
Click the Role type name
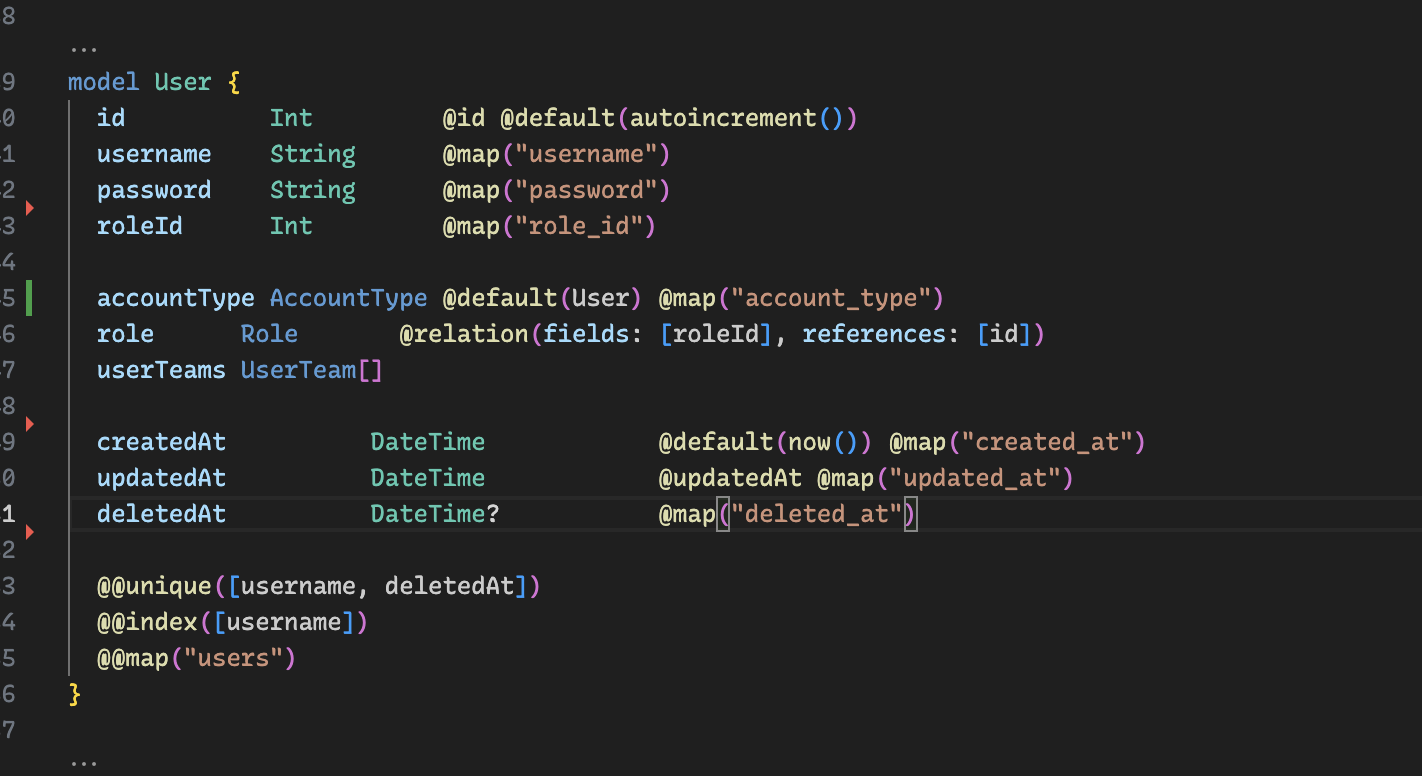(x=270, y=334)
